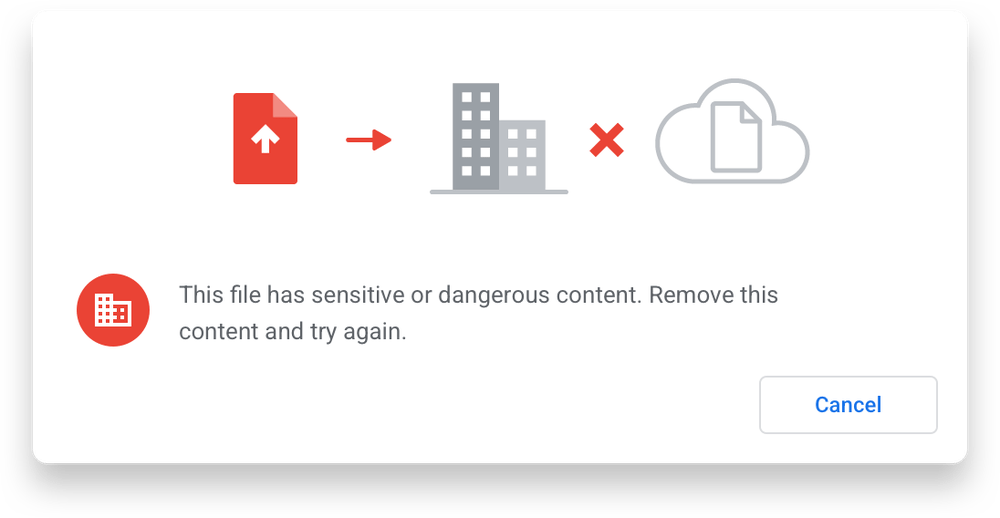Cancel the blocked file upload
This screenshot has height=518, width=1000.
[848, 404]
